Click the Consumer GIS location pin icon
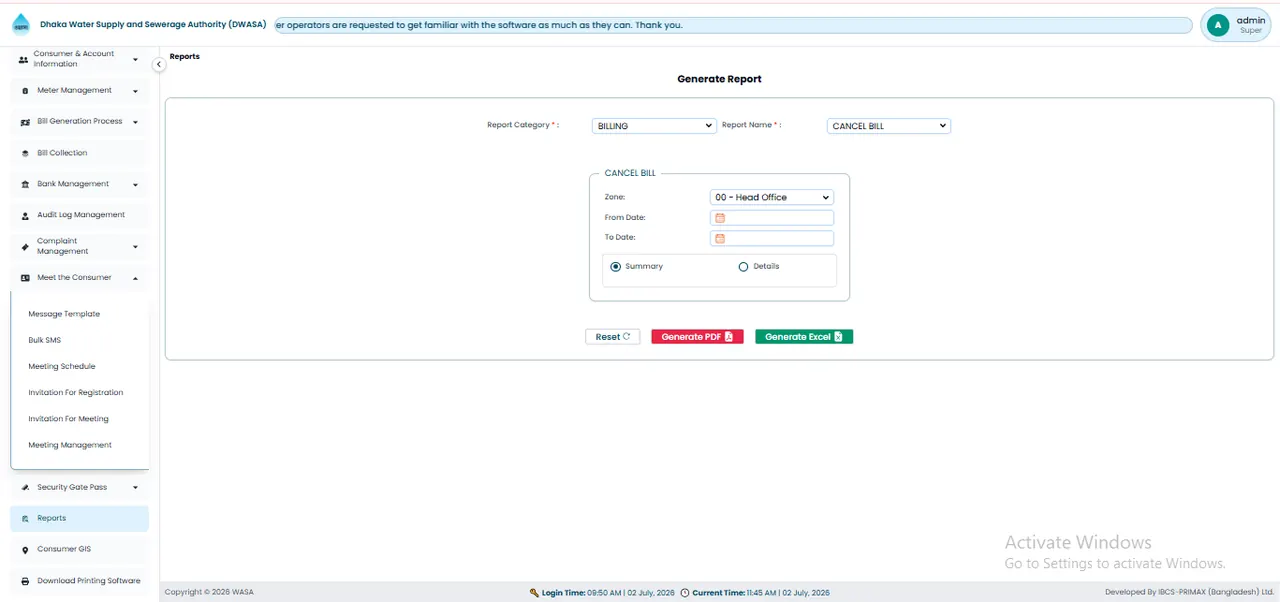The width and height of the screenshot is (1280, 602). (x=25, y=550)
